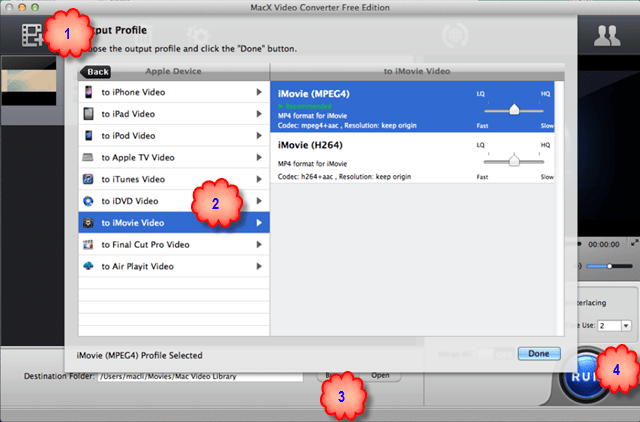Select the to iPhone Video category
Screen dimensions: 640x422
tap(174, 92)
